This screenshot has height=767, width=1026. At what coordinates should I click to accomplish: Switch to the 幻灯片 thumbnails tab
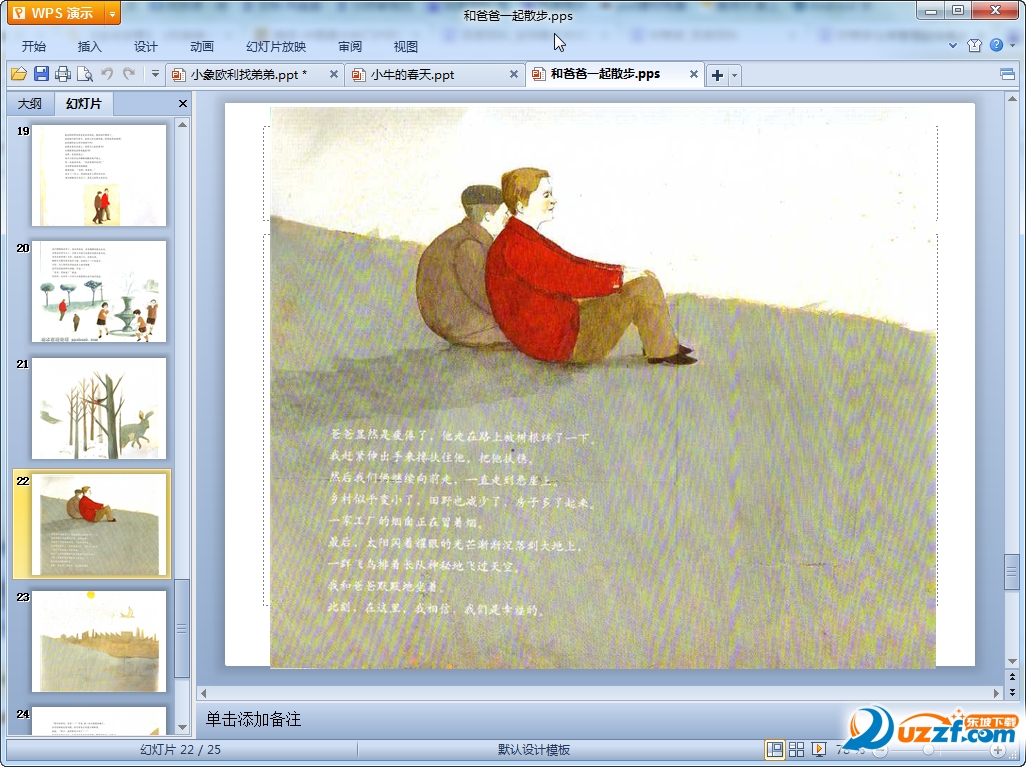point(84,103)
